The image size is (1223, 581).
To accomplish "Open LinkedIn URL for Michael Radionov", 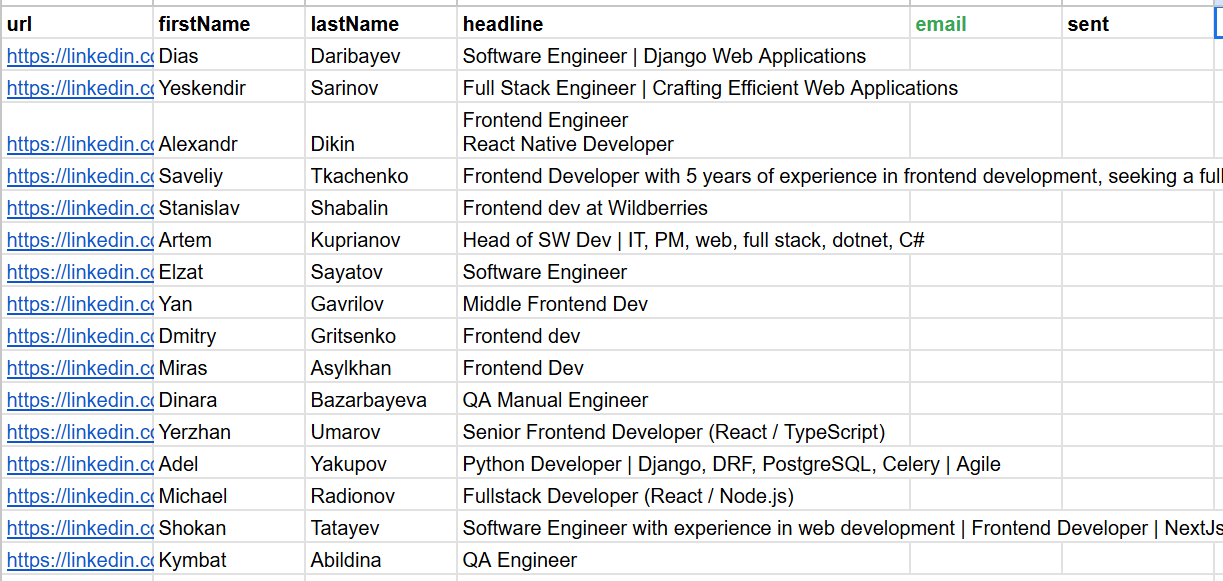I will point(80,497).
